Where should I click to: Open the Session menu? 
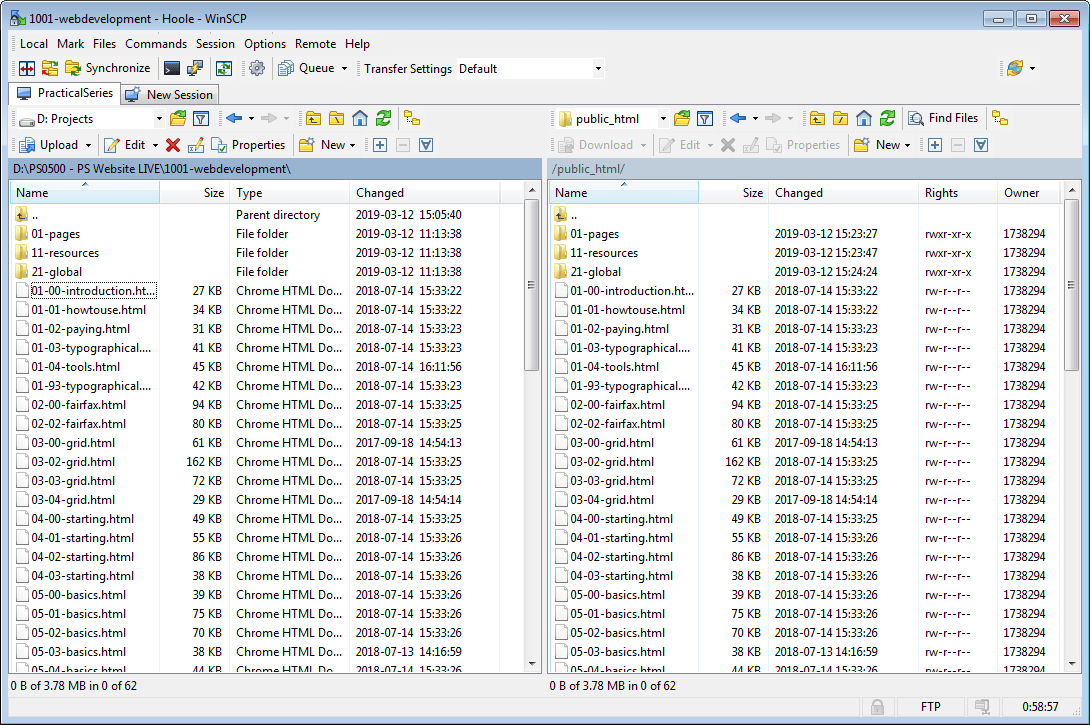pos(215,44)
